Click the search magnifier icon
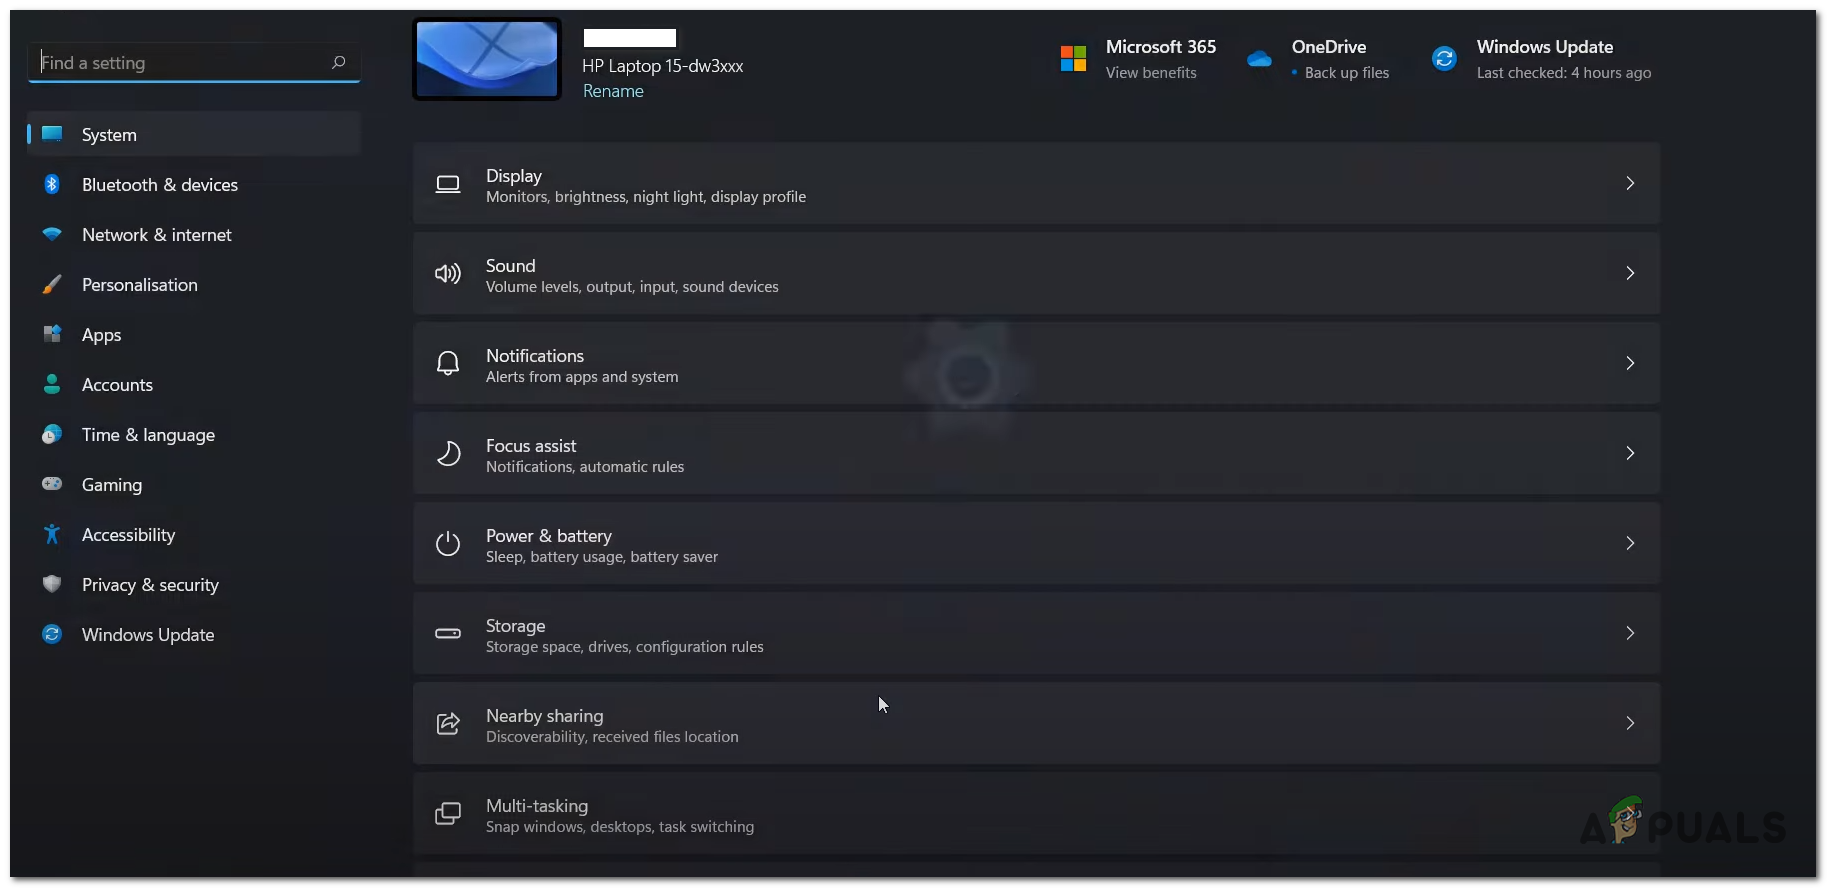The height and width of the screenshot is (888, 1827). [339, 62]
